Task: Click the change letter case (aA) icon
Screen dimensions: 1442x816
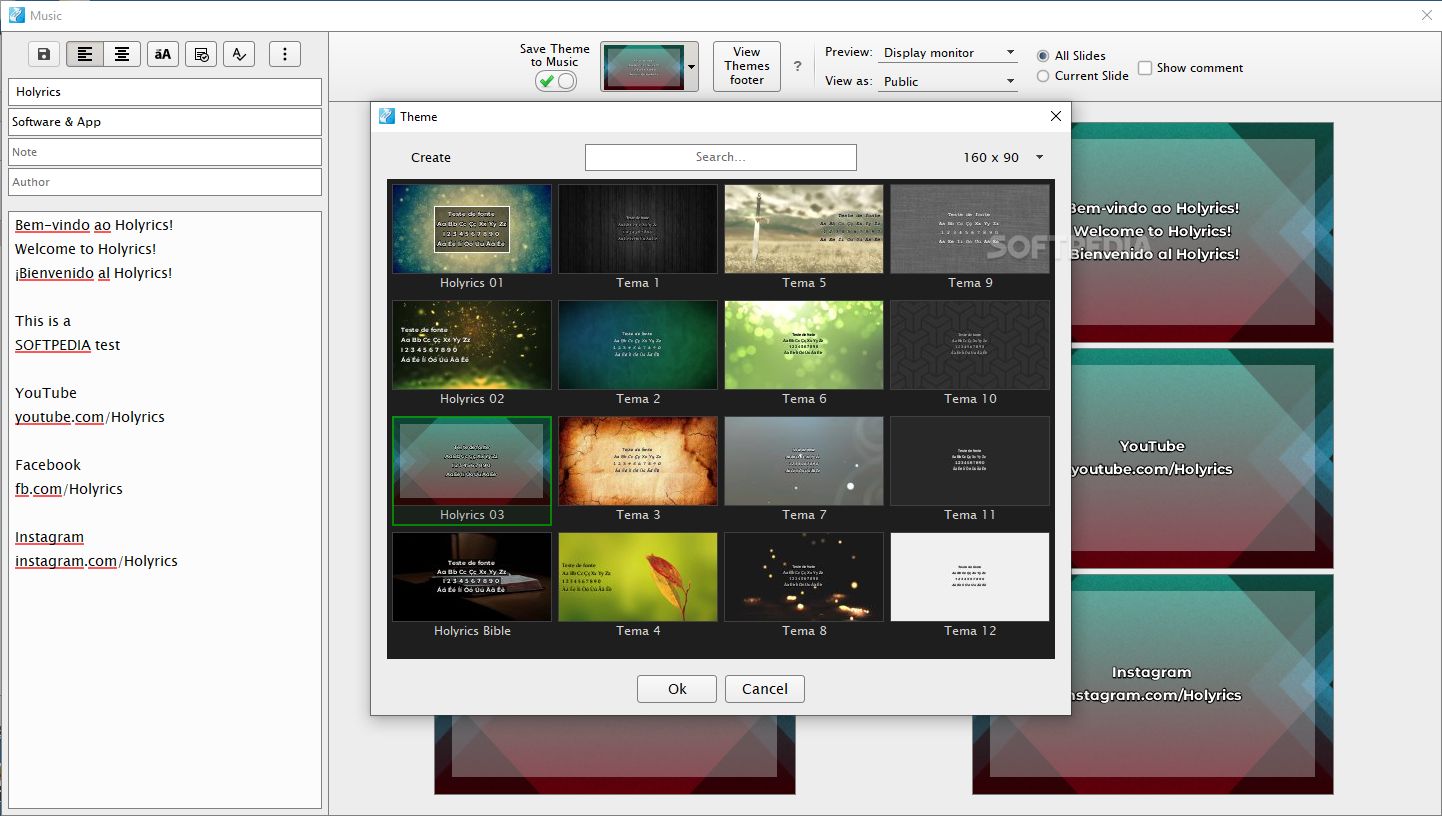Action: [x=163, y=54]
